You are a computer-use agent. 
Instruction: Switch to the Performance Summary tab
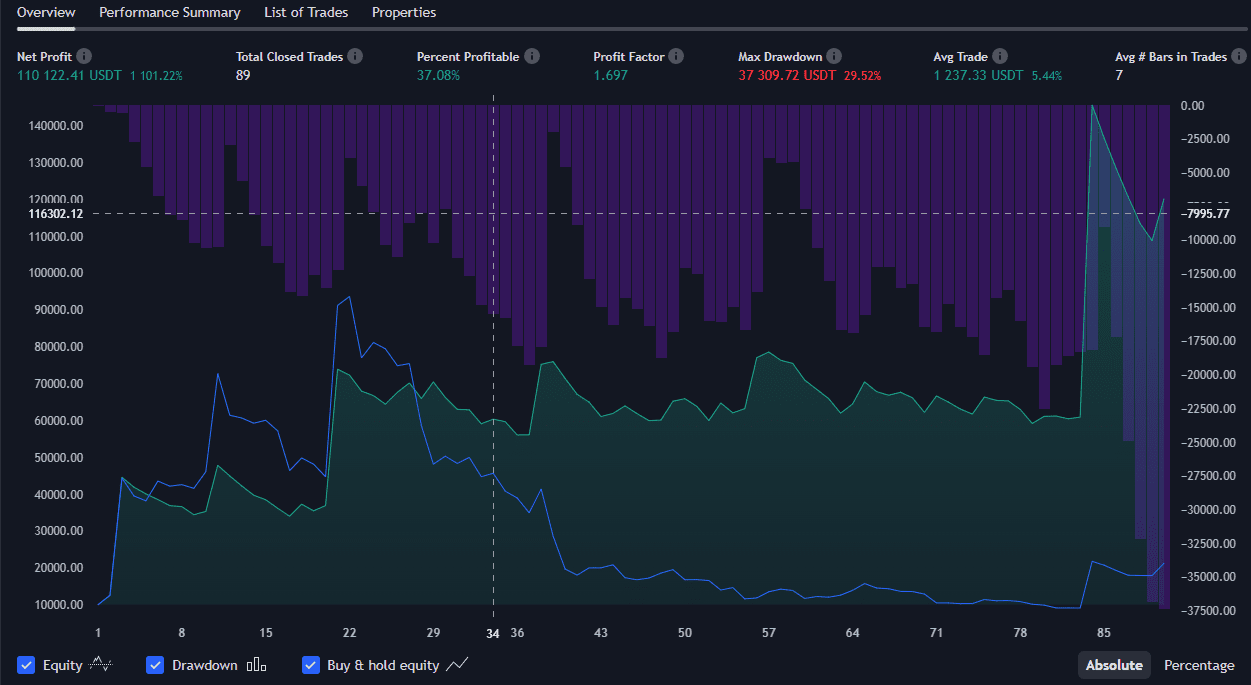click(x=170, y=13)
